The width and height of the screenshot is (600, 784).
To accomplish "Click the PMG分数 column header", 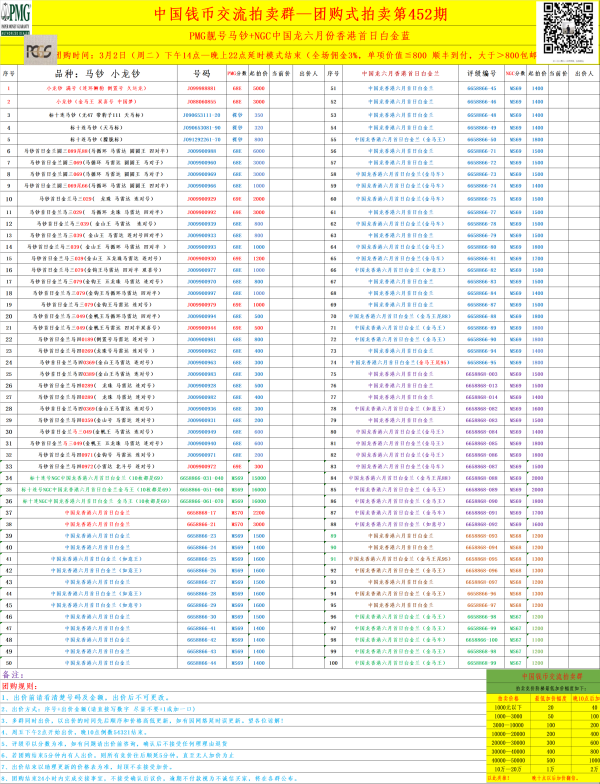I will [237, 74].
